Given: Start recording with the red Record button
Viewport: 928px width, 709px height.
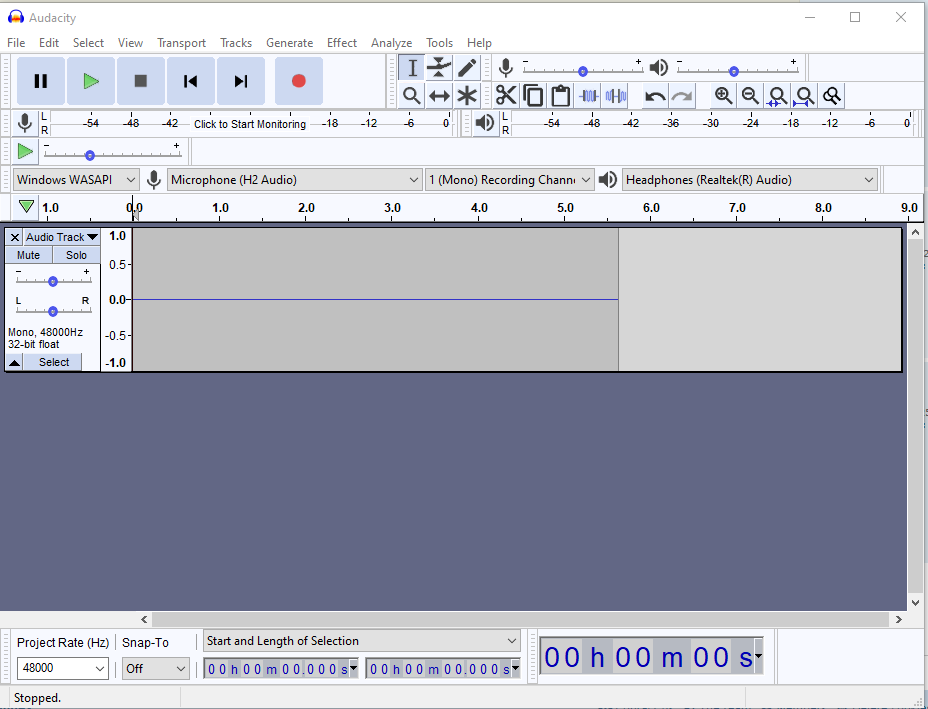Looking at the screenshot, I should (299, 81).
